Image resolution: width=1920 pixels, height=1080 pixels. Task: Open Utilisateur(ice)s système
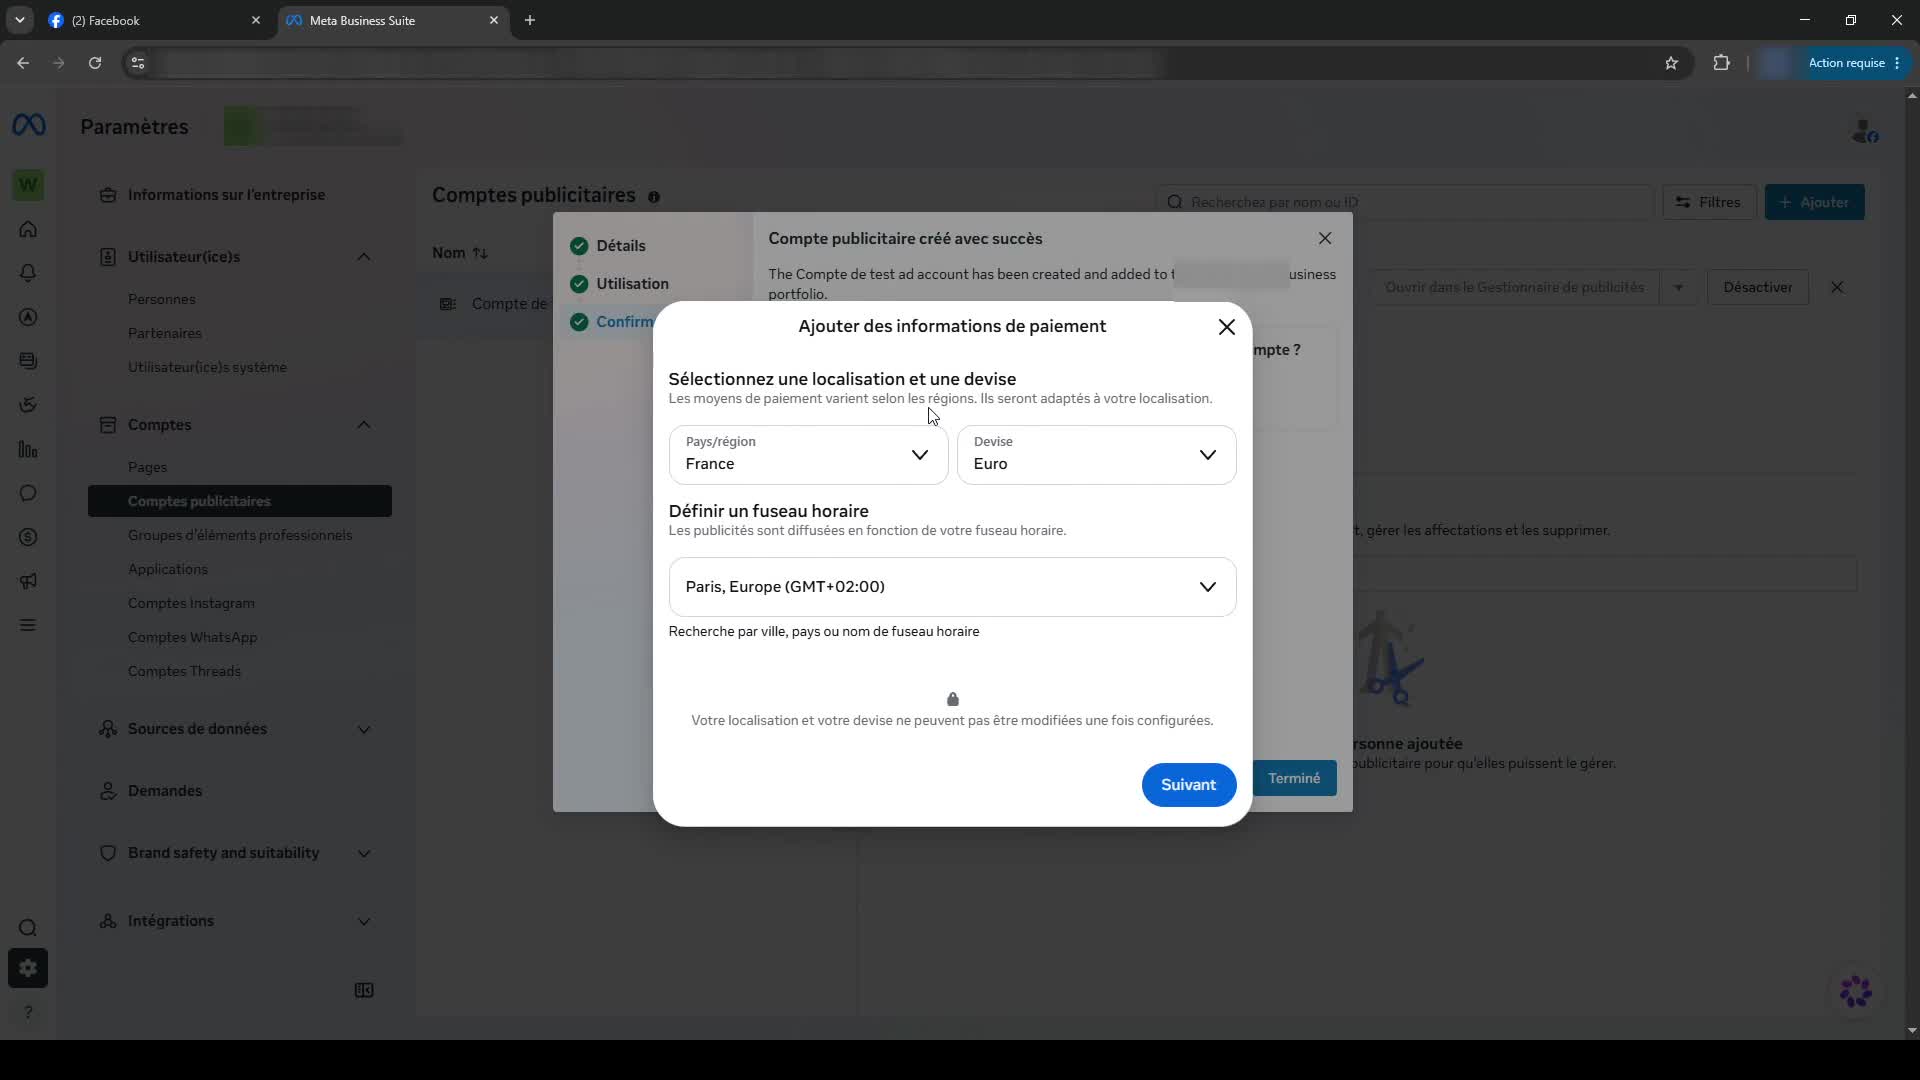(x=207, y=367)
